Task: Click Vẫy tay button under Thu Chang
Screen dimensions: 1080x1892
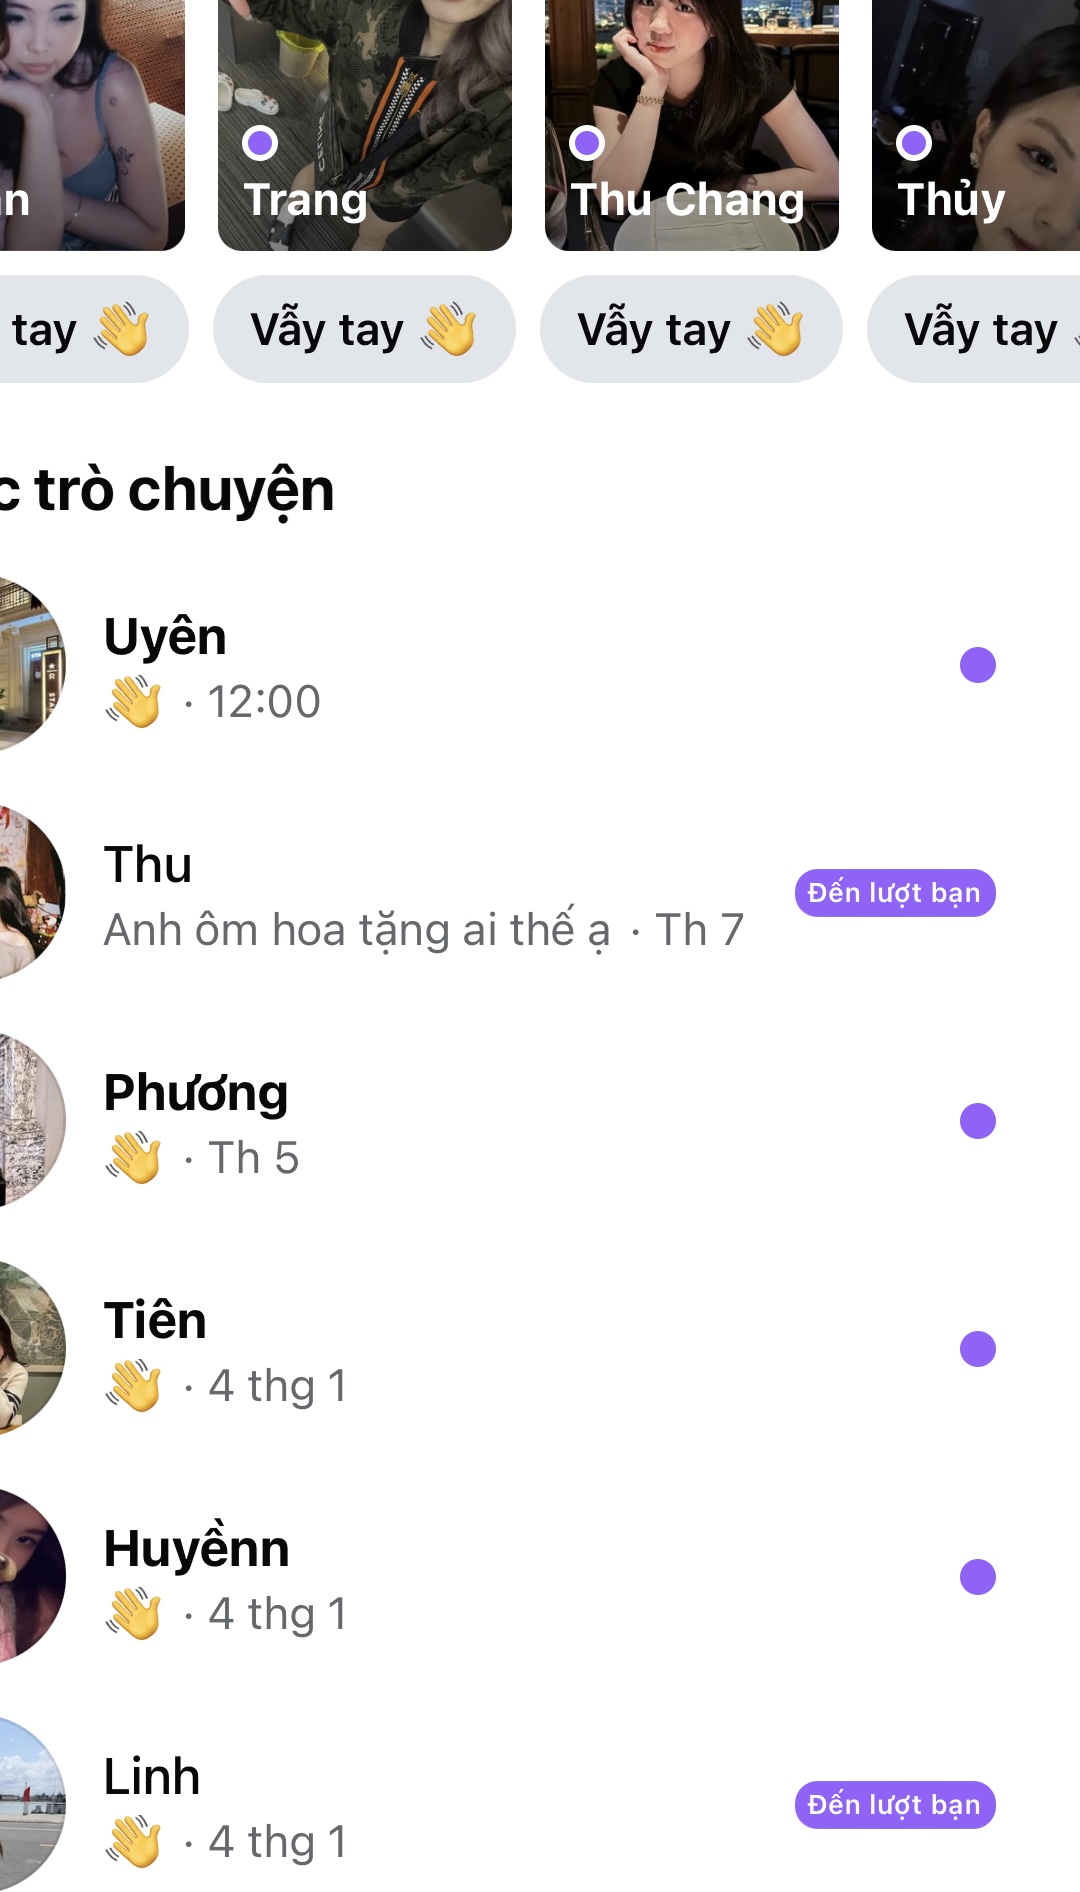Action: 691,329
